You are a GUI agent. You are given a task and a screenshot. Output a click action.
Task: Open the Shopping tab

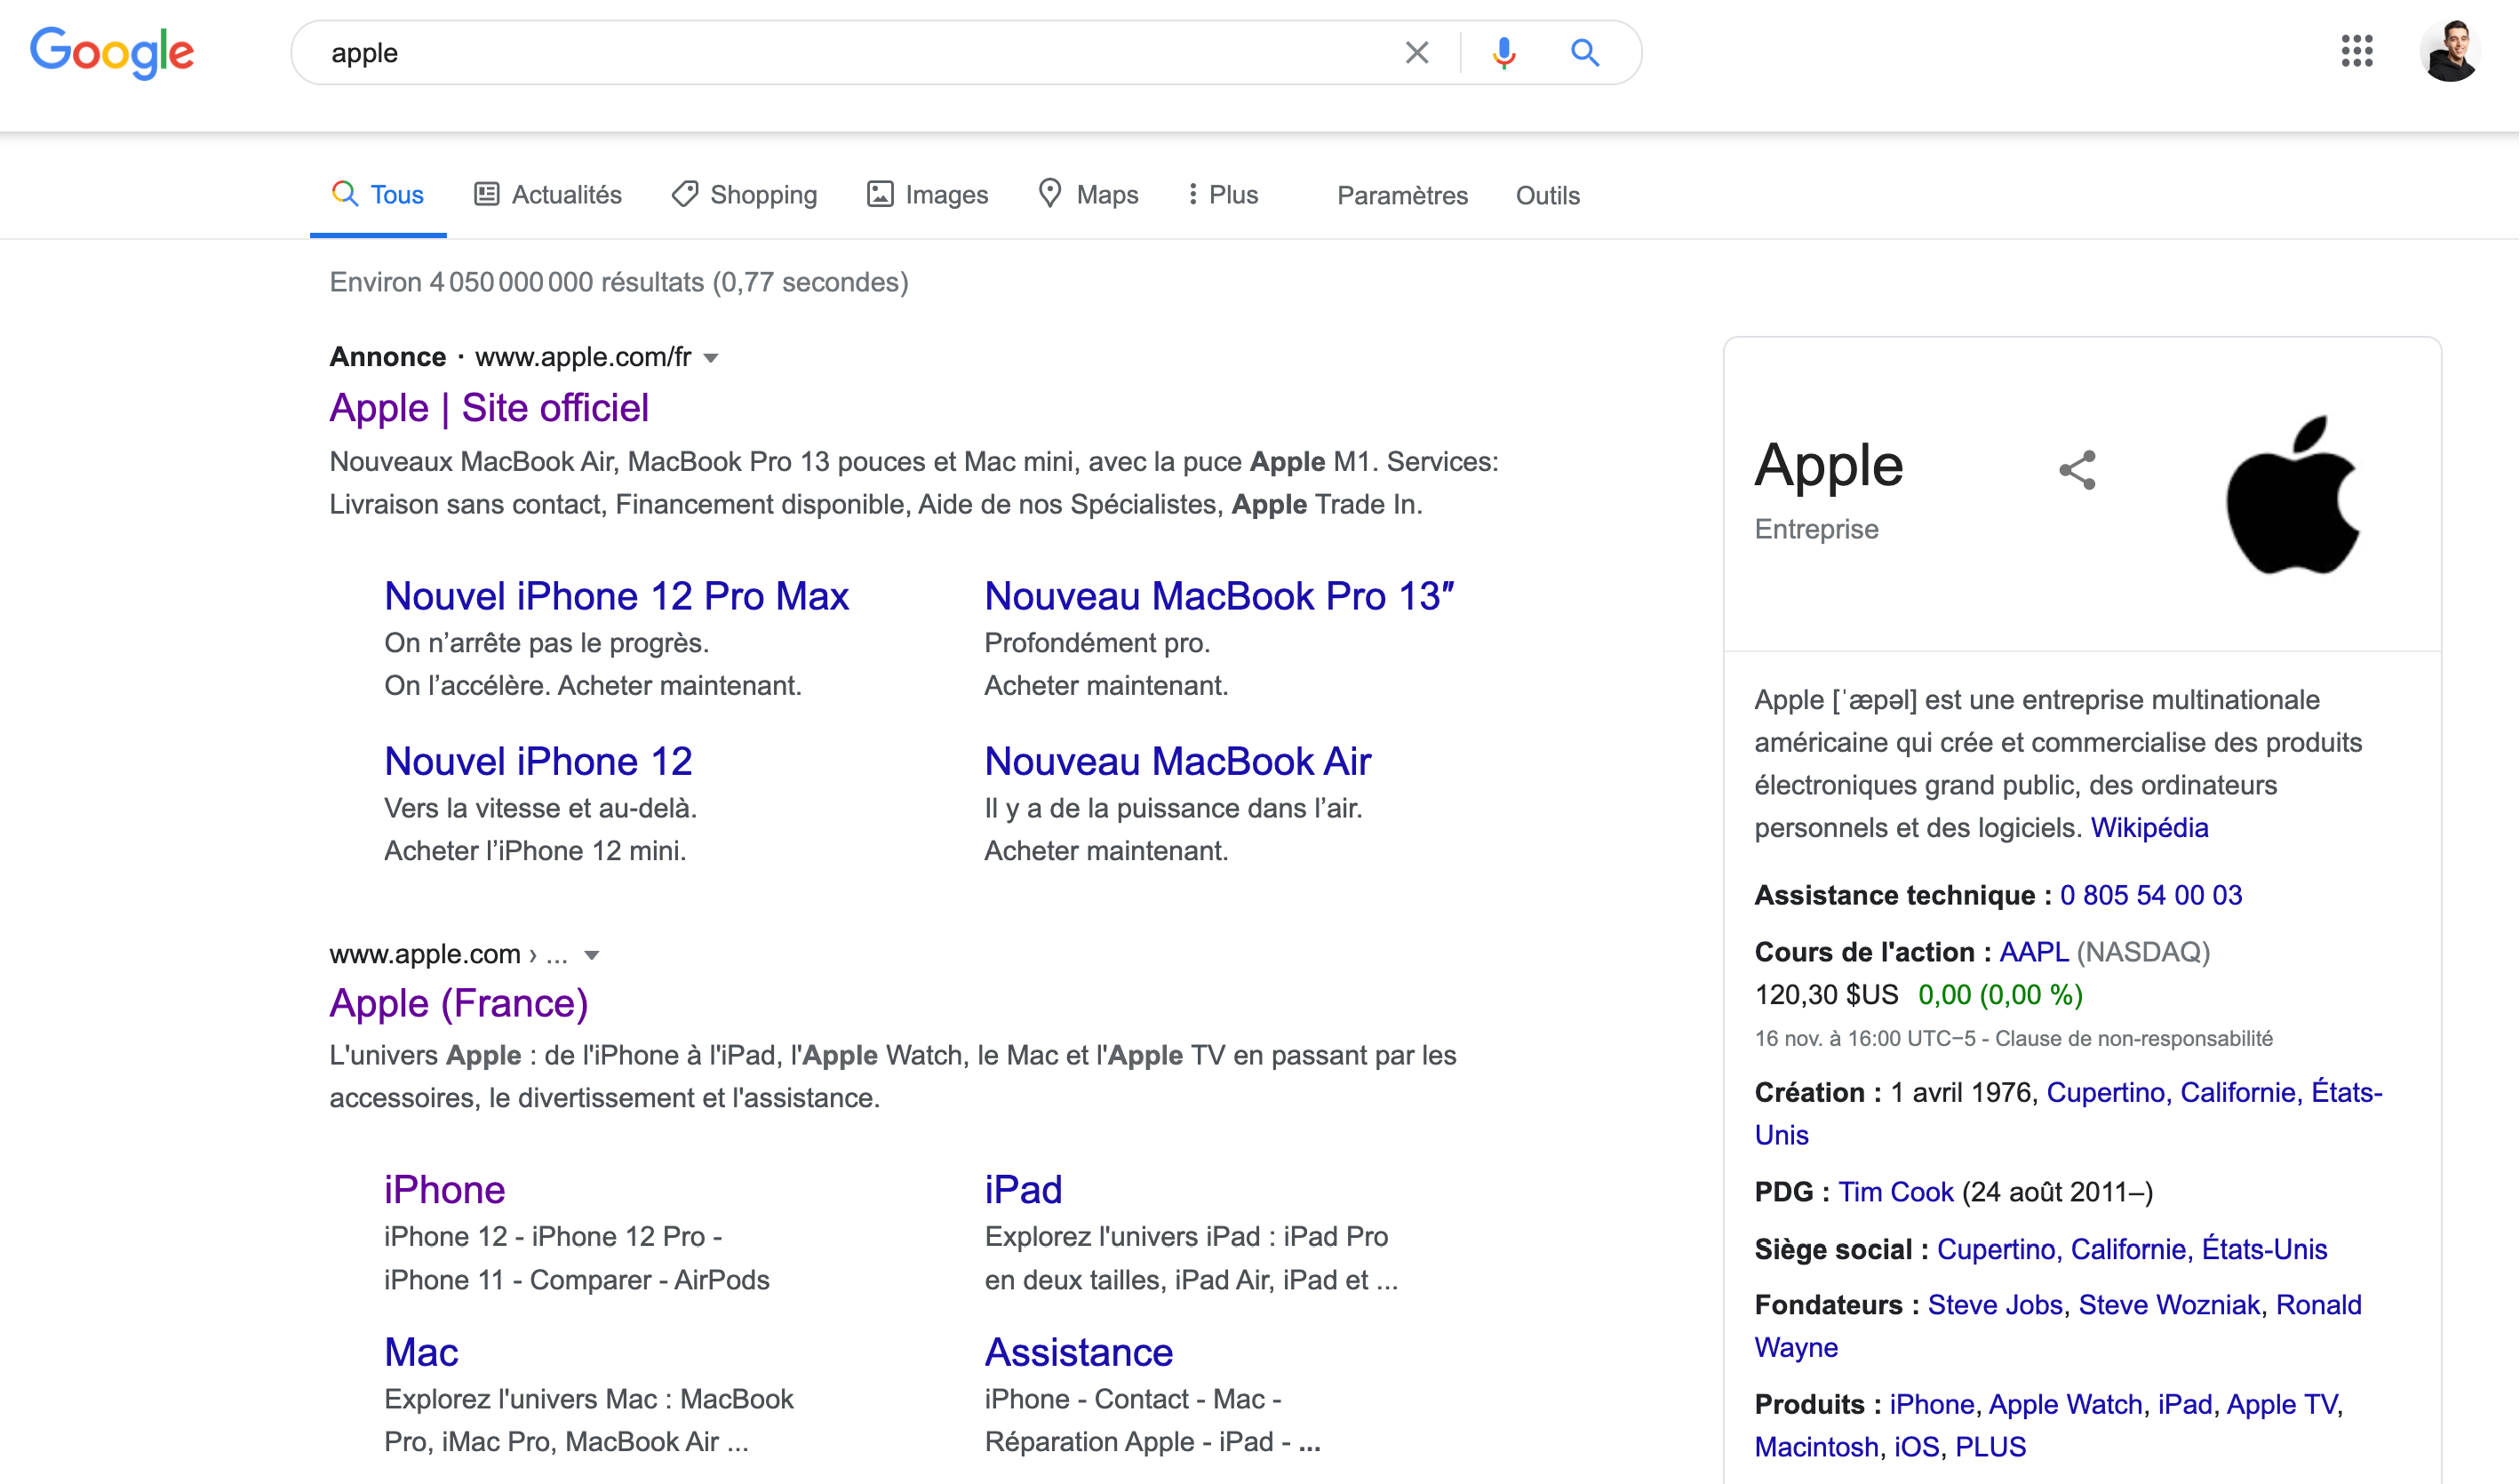click(x=744, y=195)
